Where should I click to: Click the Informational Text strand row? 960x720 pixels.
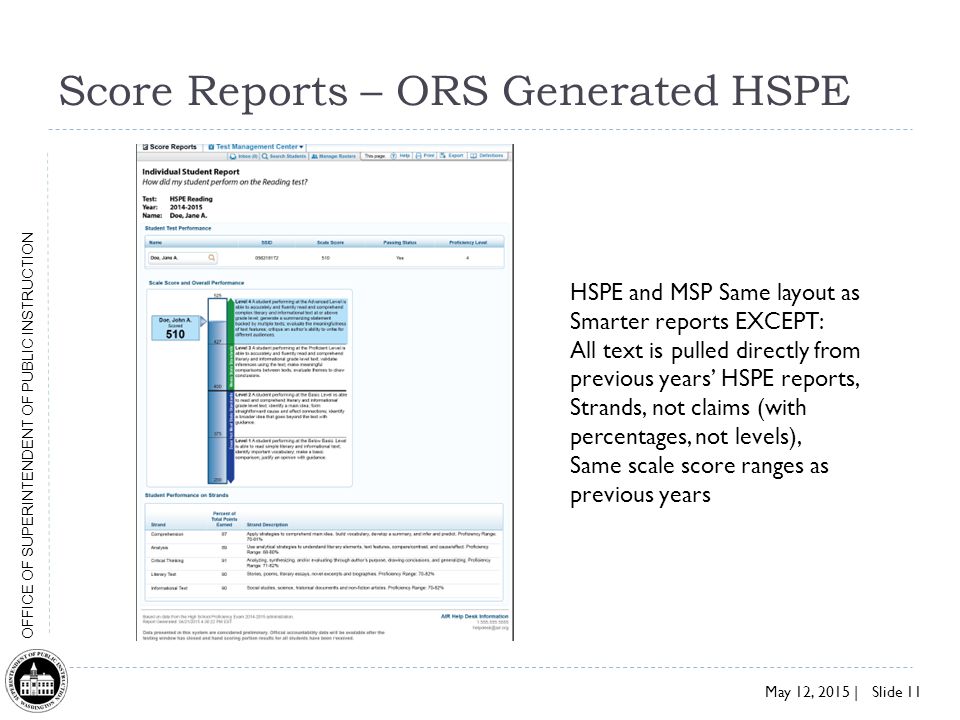pyautogui.click(x=324, y=588)
